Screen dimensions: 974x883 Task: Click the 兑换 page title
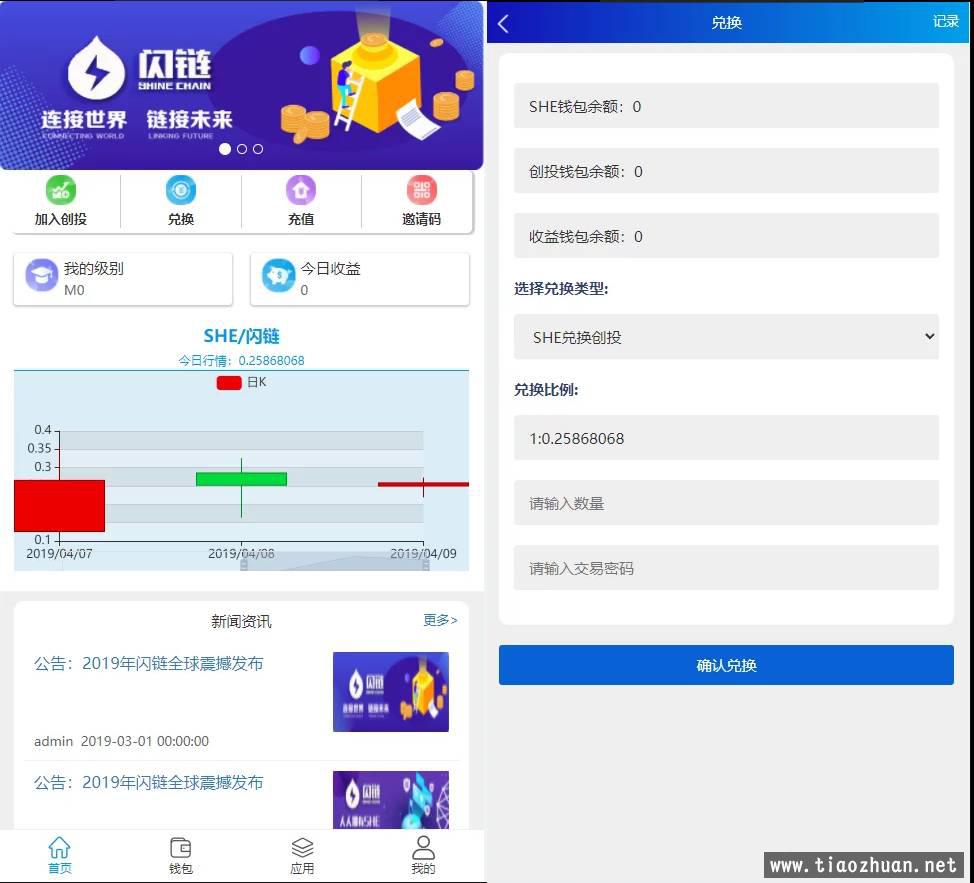point(726,23)
